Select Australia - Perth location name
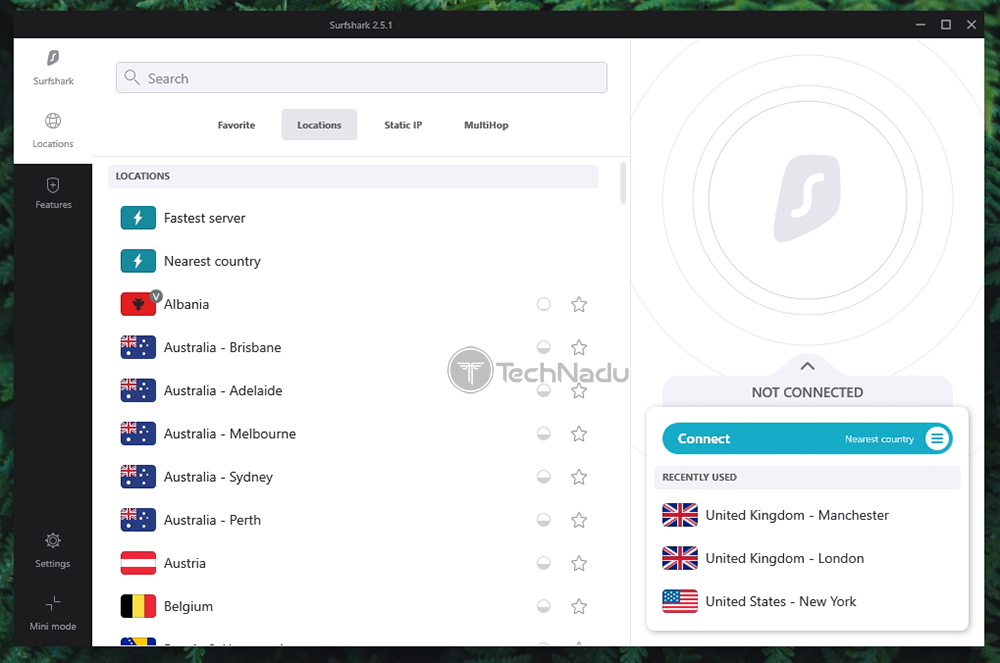Image resolution: width=1000 pixels, height=663 pixels. pos(212,520)
